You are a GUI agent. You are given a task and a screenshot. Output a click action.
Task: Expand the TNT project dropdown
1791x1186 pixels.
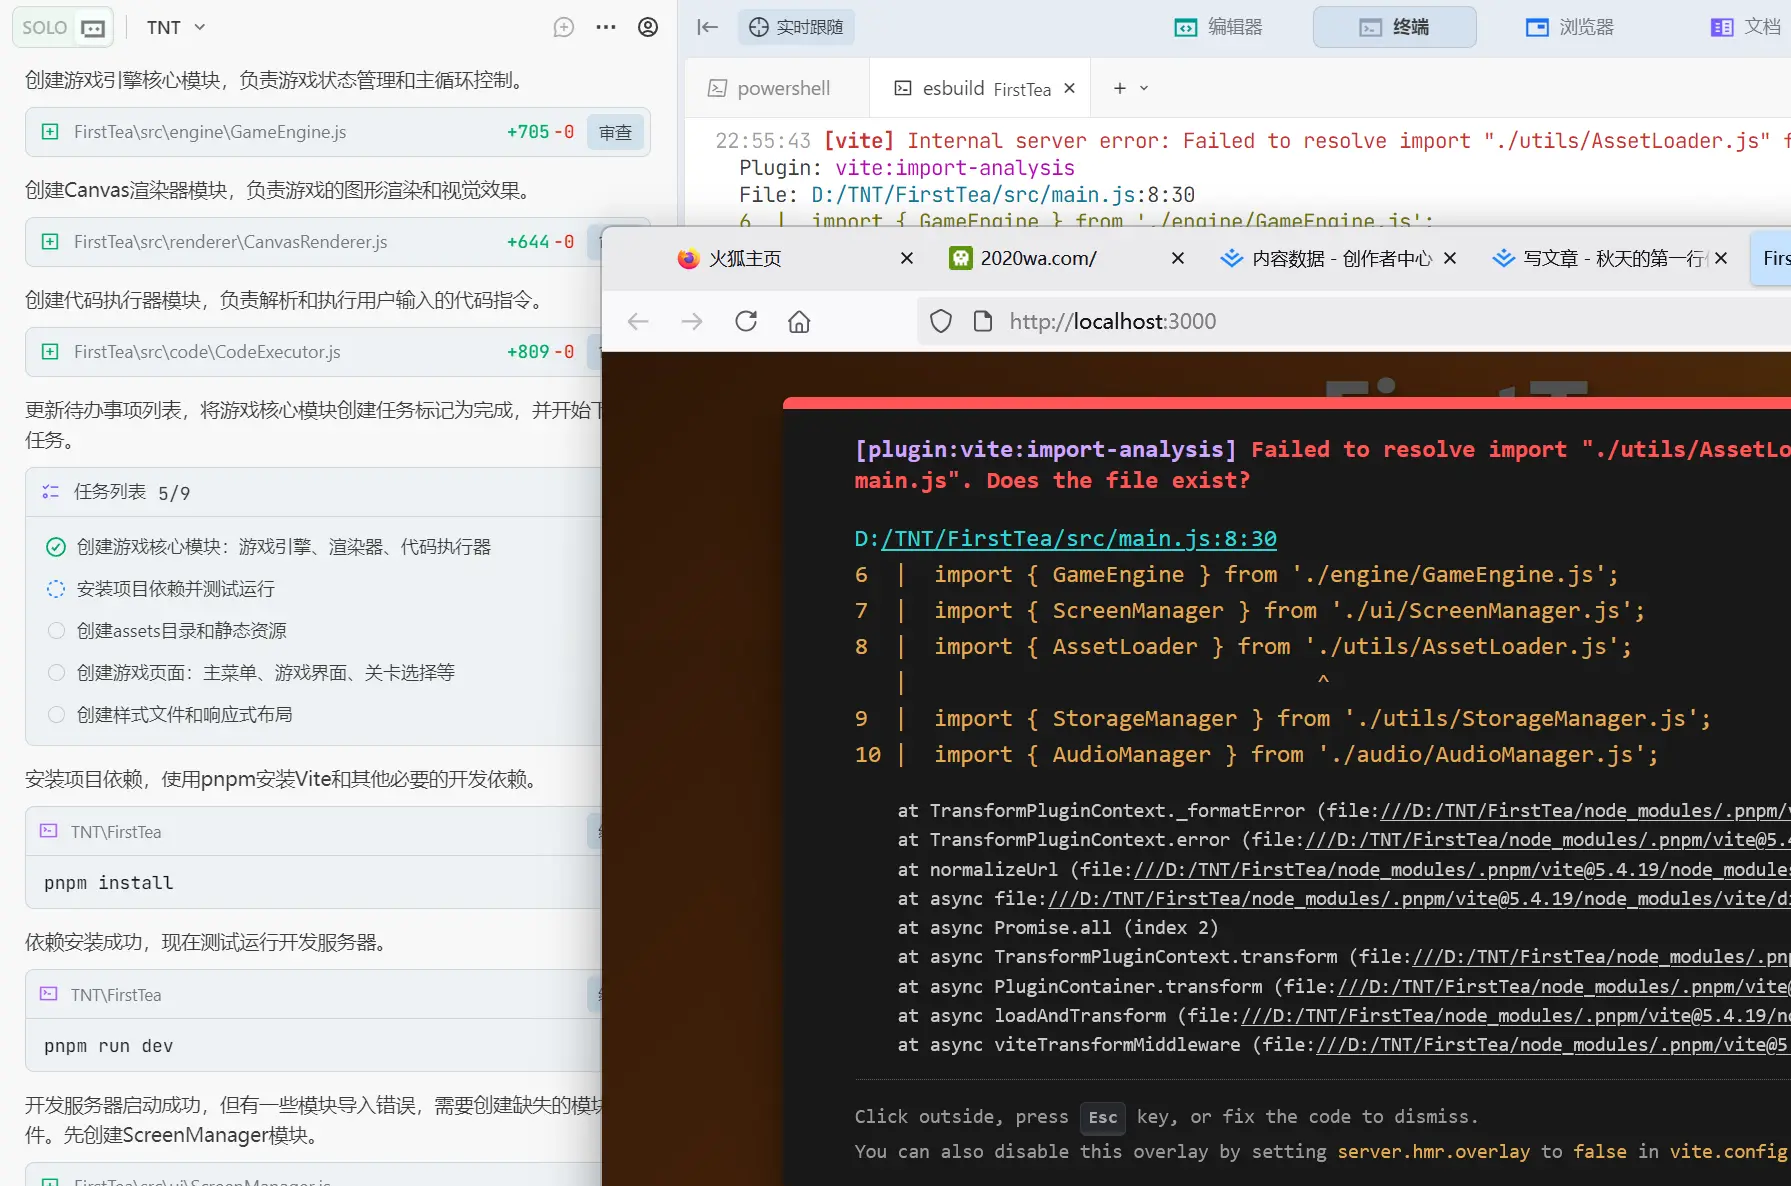click(x=176, y=28)
